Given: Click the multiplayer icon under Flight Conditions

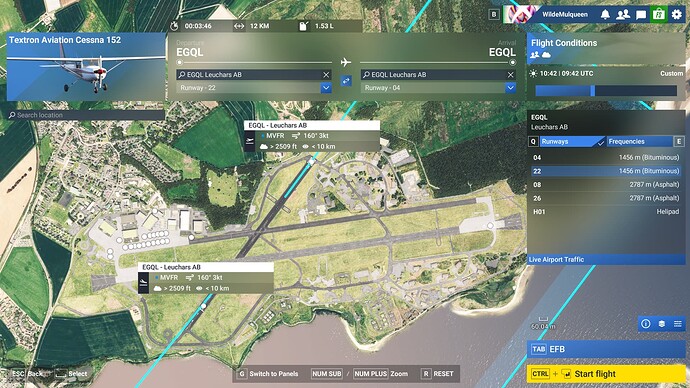Looking at the screenshot, I should coord(535,55).
